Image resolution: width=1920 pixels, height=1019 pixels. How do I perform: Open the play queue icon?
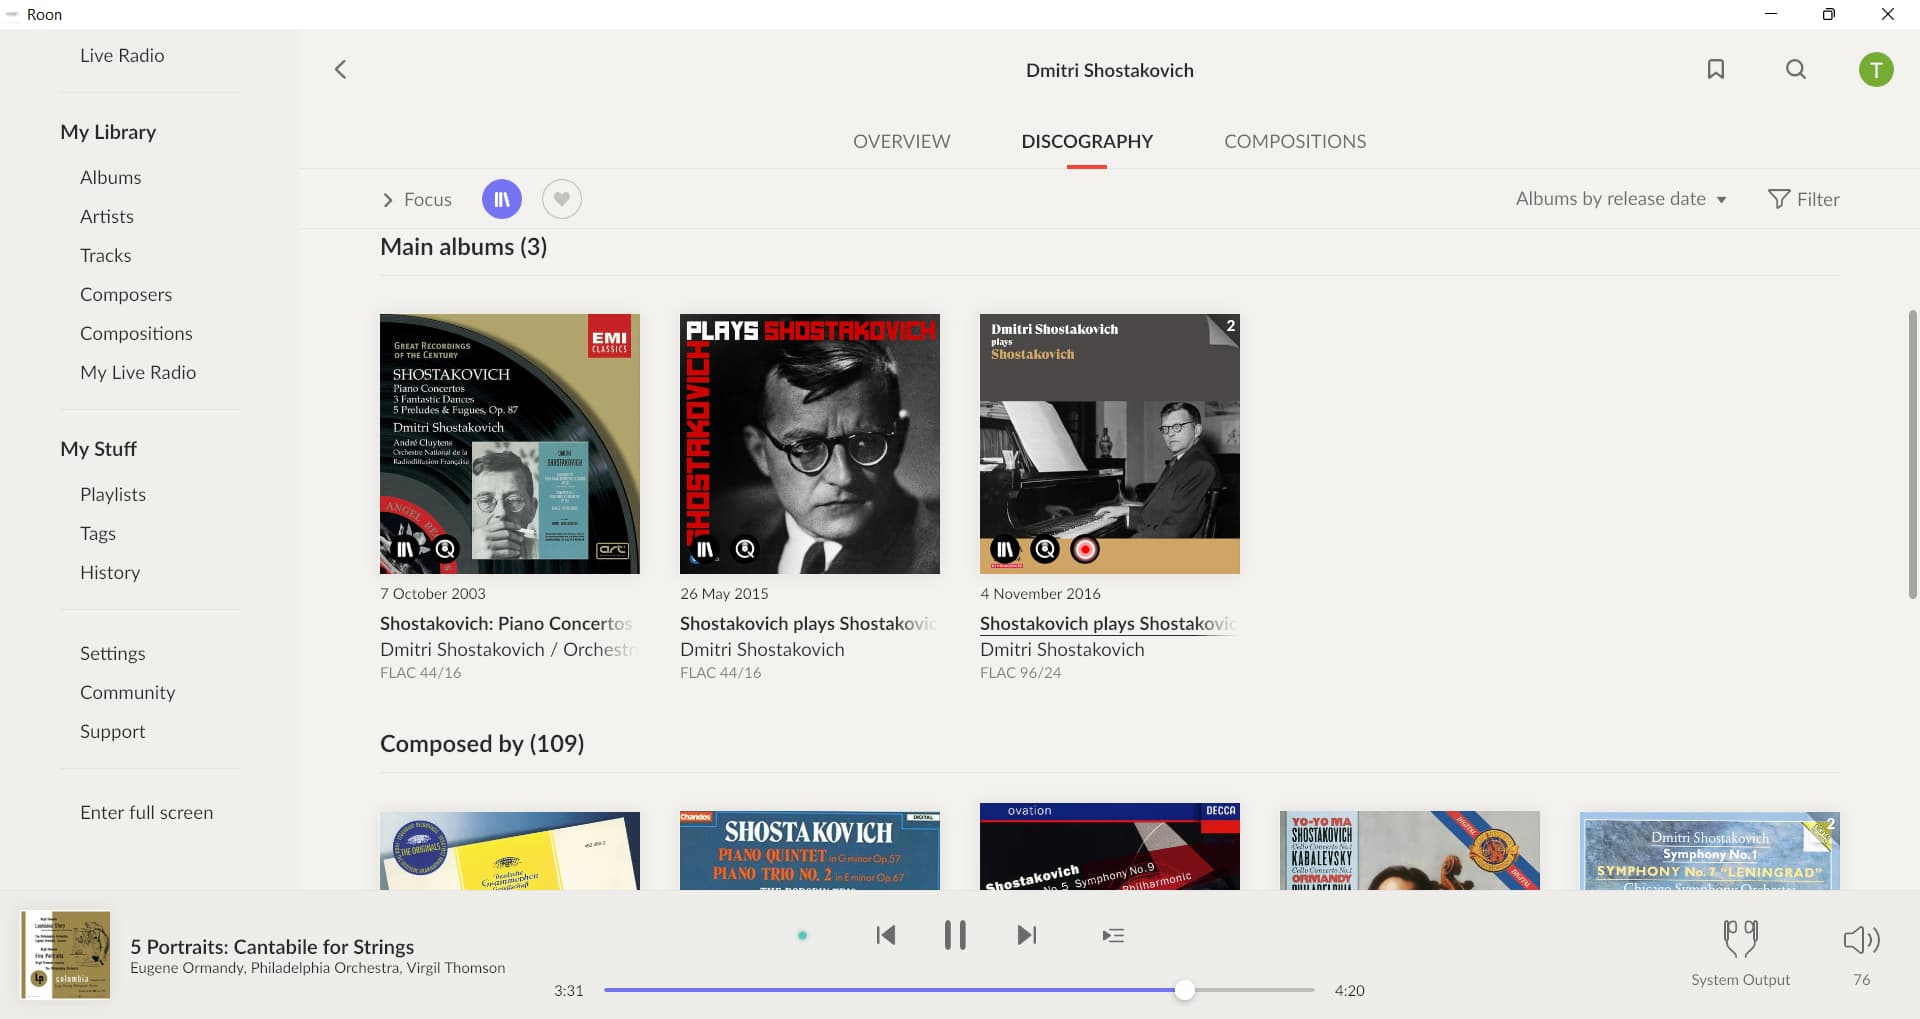[x=1113, y=935]
